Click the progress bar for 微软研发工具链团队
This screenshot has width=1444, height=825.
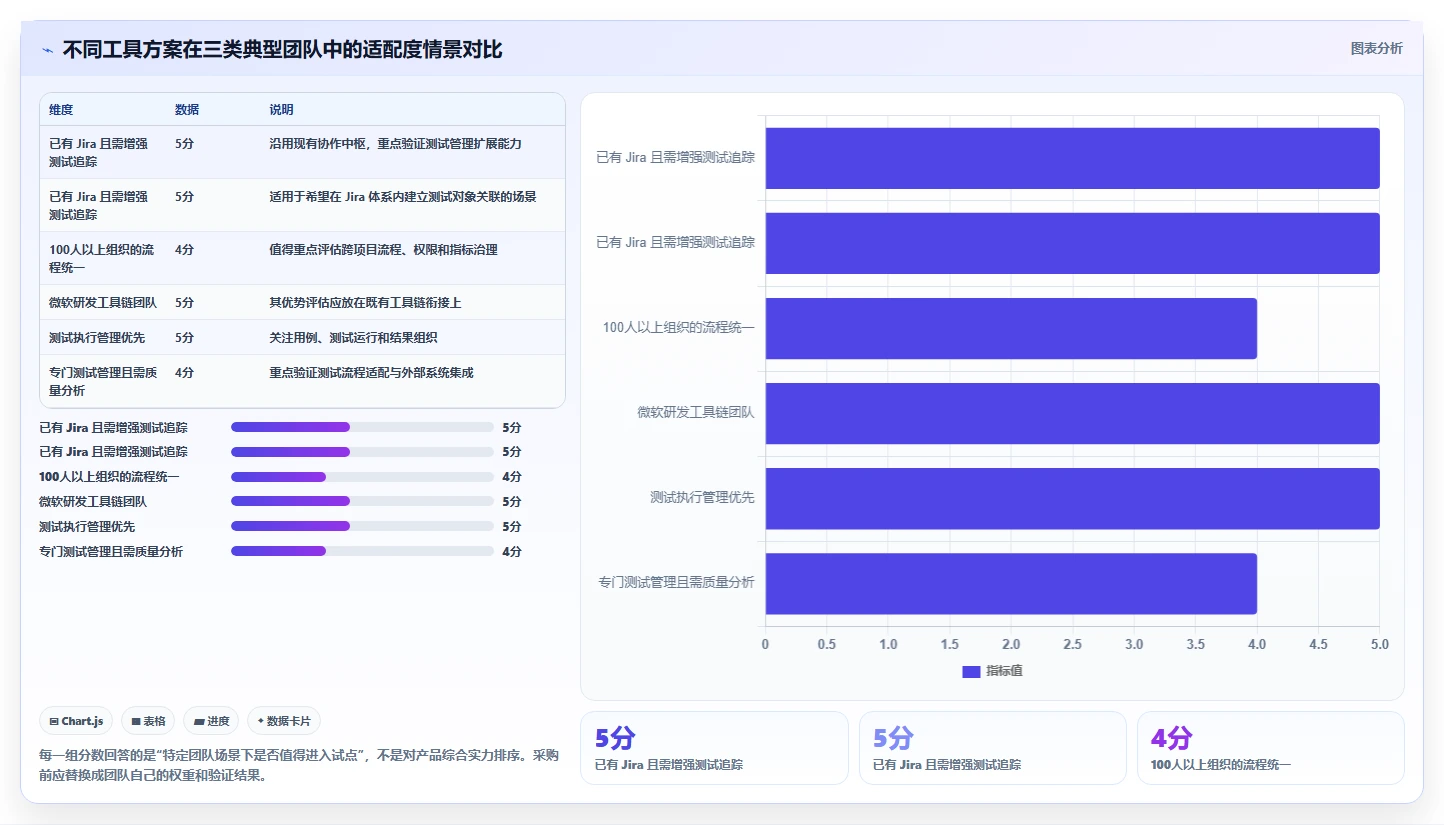(362, 502)
